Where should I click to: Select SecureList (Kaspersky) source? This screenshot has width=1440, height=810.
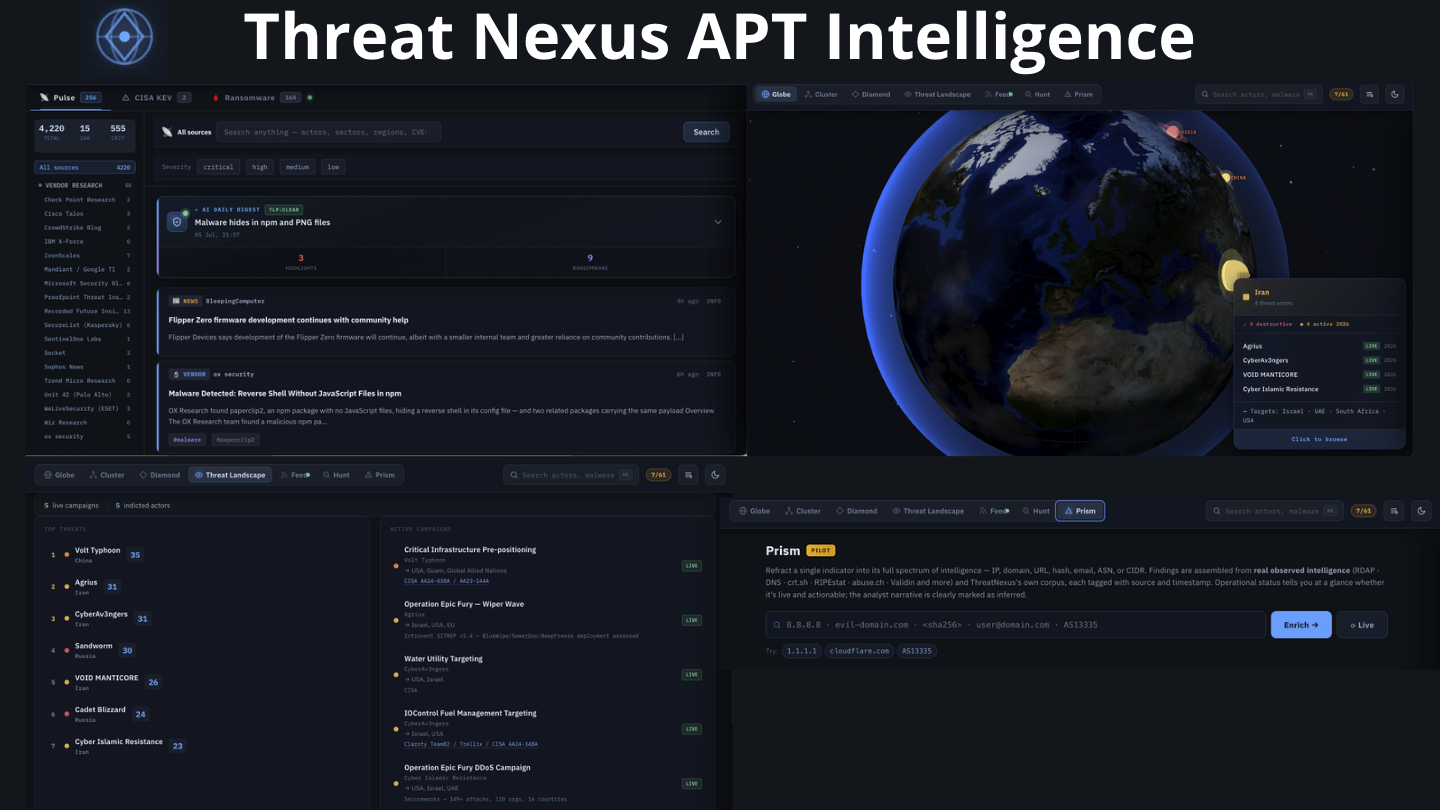pos(85,325)
